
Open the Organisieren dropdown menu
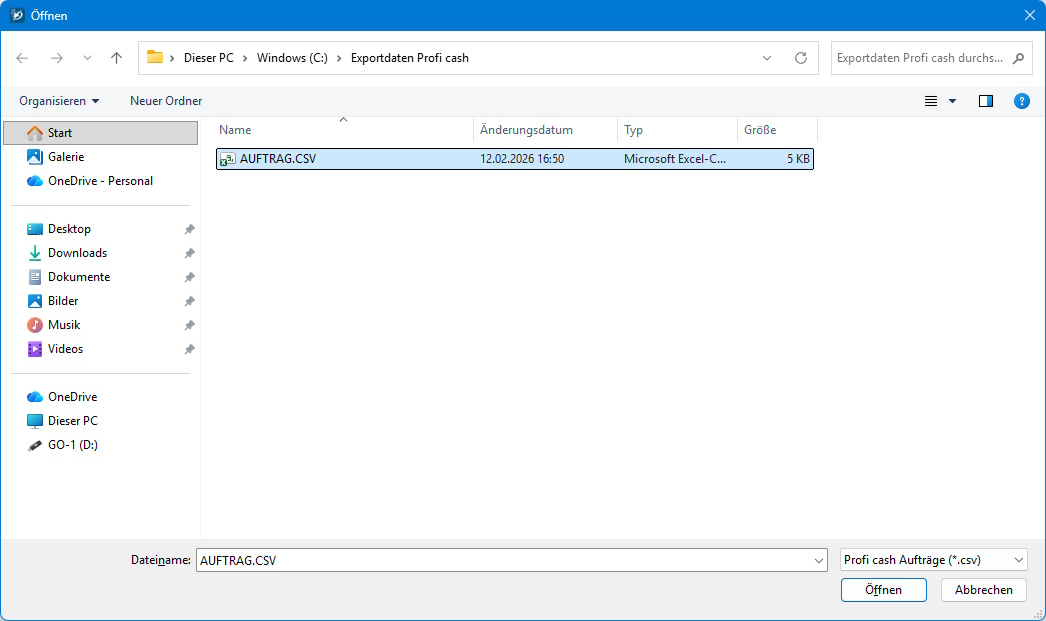pos(57,101)
